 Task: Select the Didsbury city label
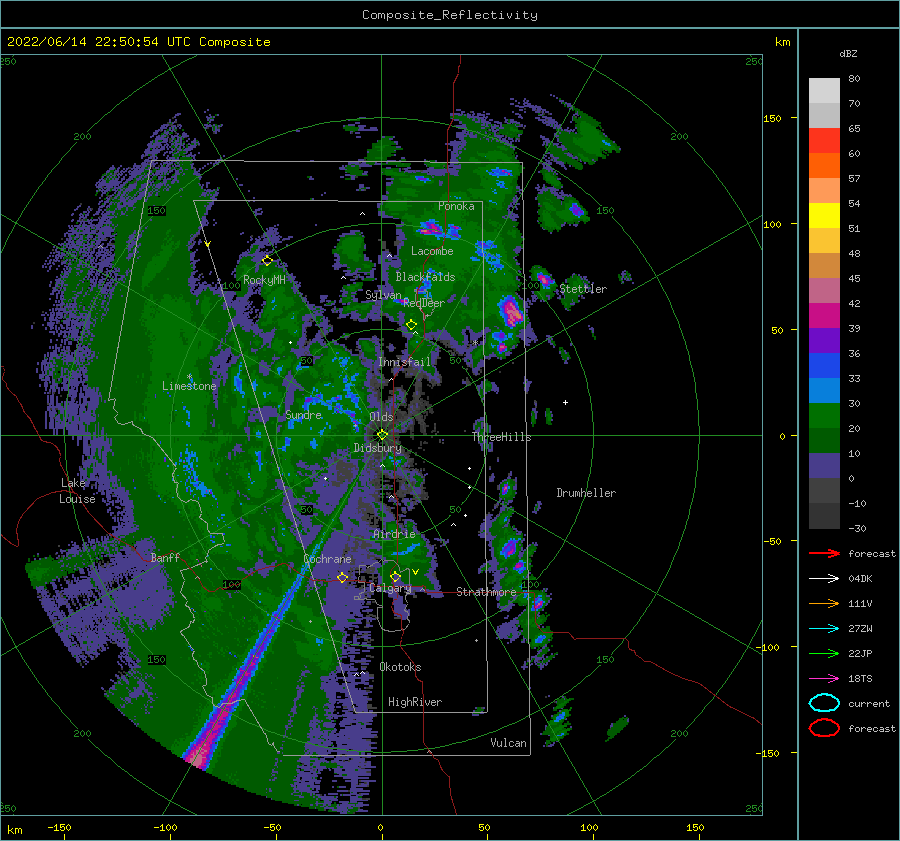coord(378,448)
